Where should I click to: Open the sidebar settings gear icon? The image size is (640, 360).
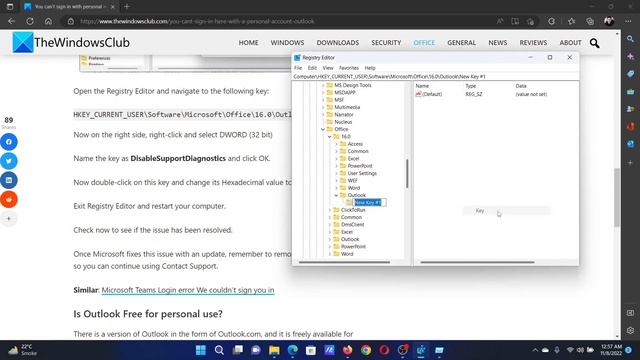click(x=631, y=330)
